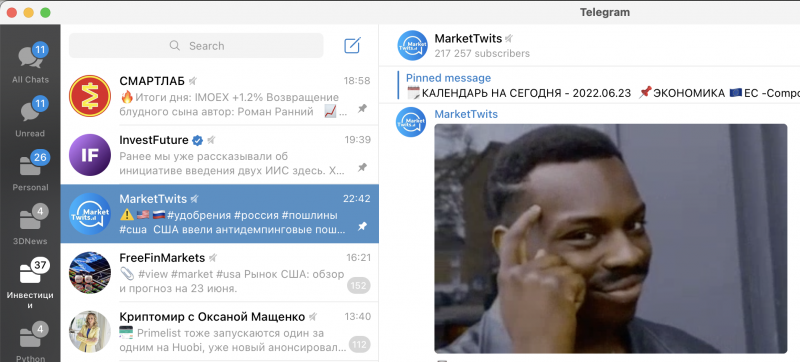Open the InvestFuture chat
The image size is (800, 362).
(x=219, y=155)
